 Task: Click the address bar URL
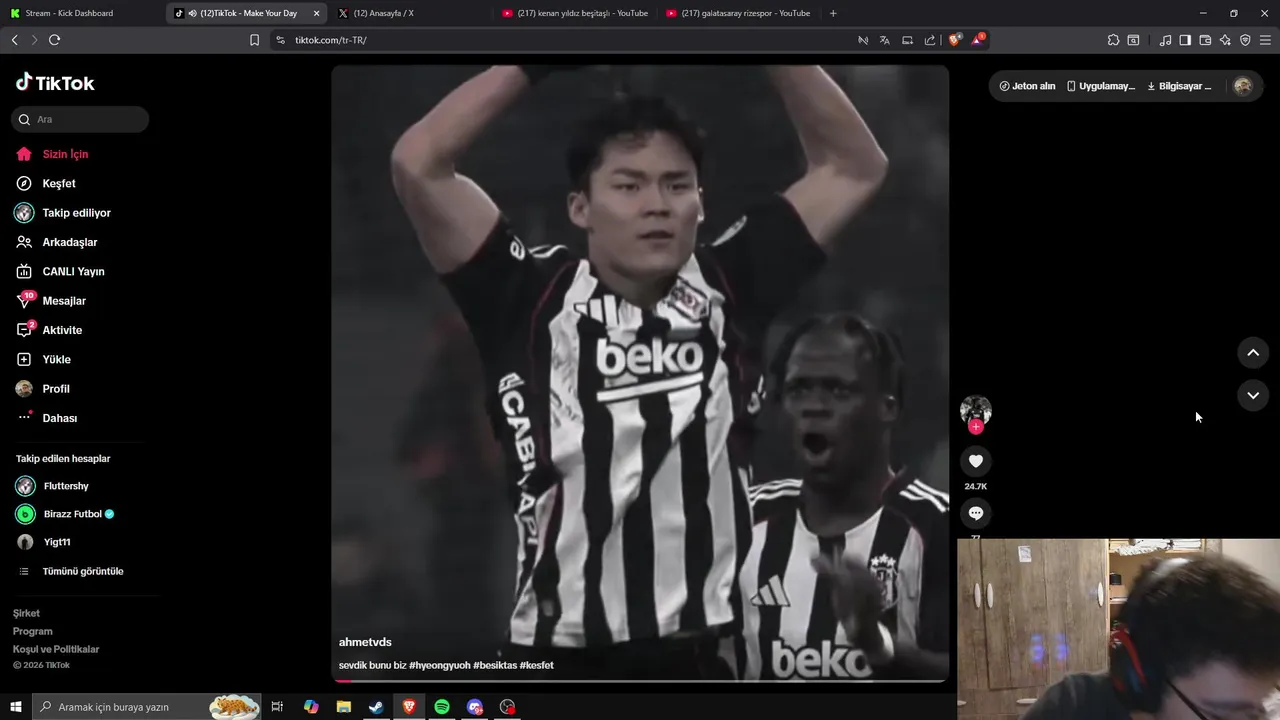[331, 40]
